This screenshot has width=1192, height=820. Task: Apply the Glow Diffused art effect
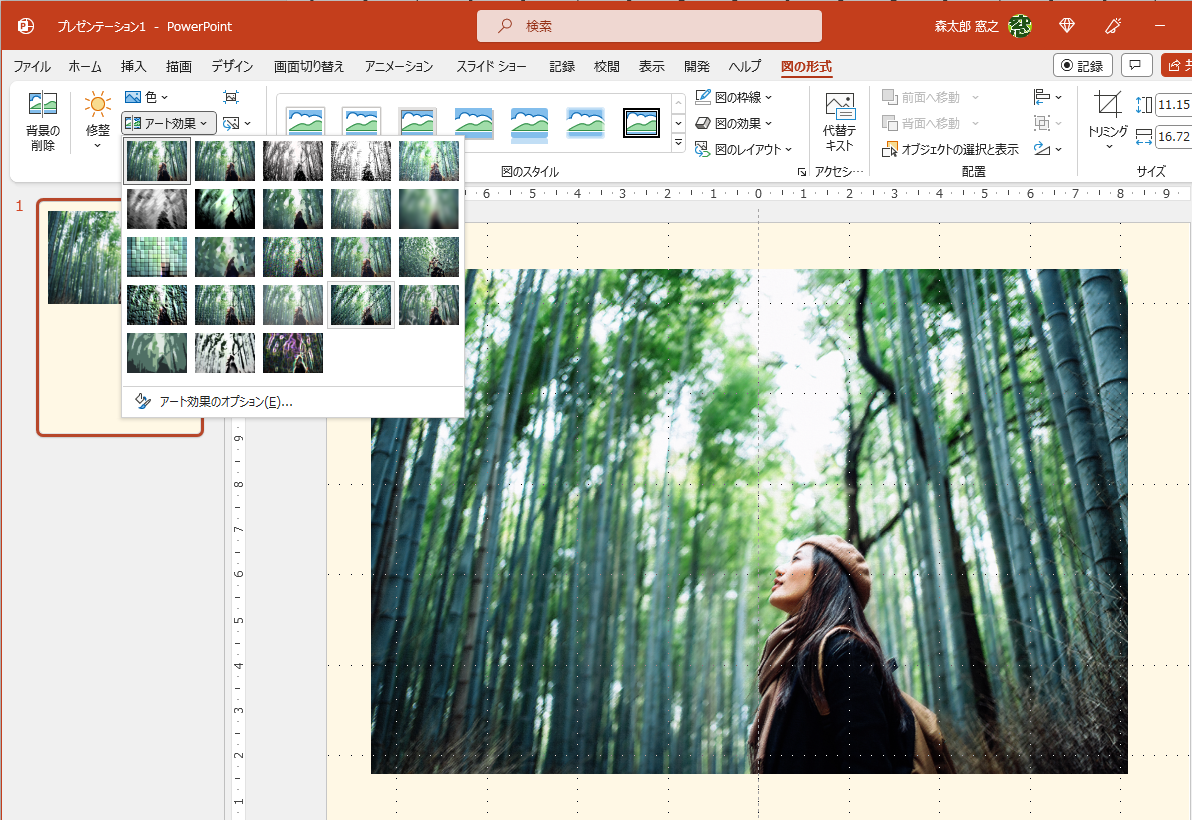tap(361, 209)
